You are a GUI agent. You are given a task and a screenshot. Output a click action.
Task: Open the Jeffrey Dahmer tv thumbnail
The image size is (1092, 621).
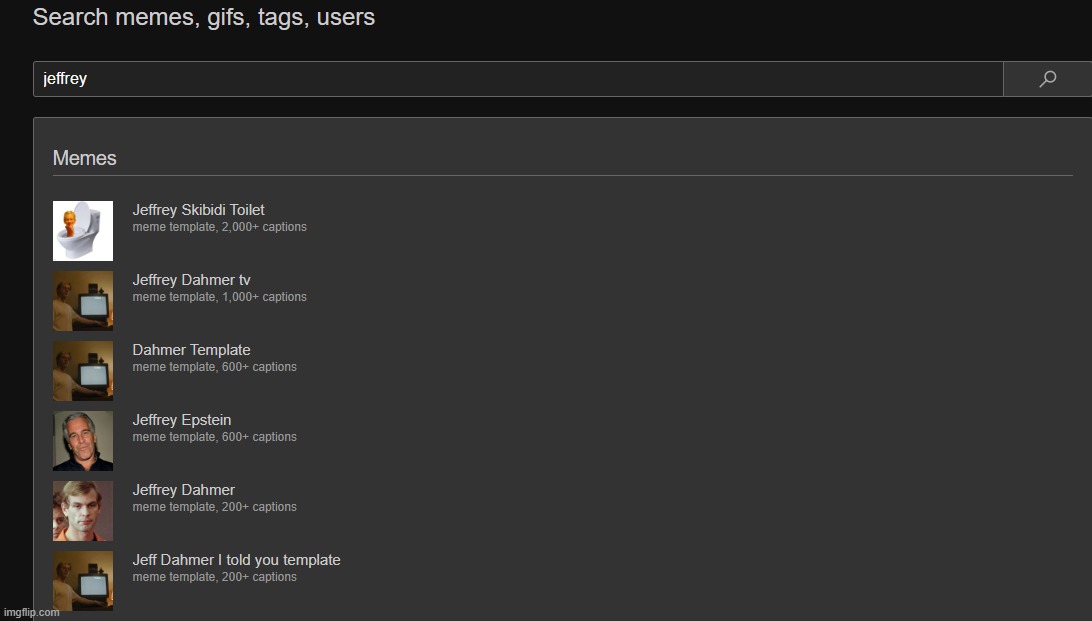(x=83, y=301)
